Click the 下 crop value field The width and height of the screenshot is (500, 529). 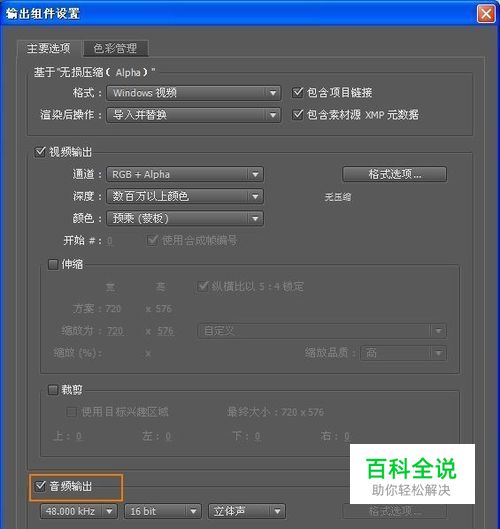click(257, 436)
